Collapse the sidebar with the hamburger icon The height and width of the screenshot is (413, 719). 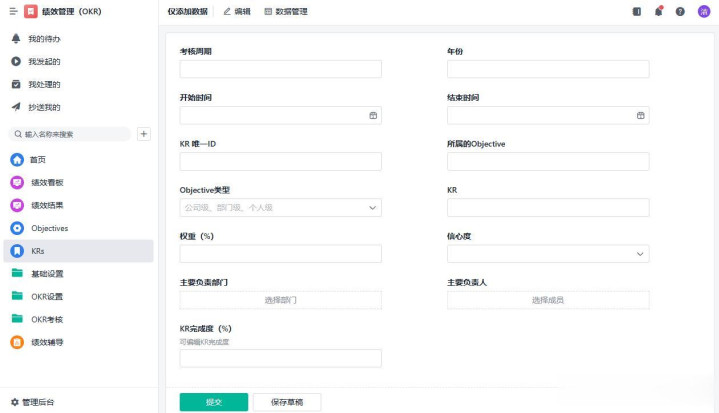click(13, 11)
